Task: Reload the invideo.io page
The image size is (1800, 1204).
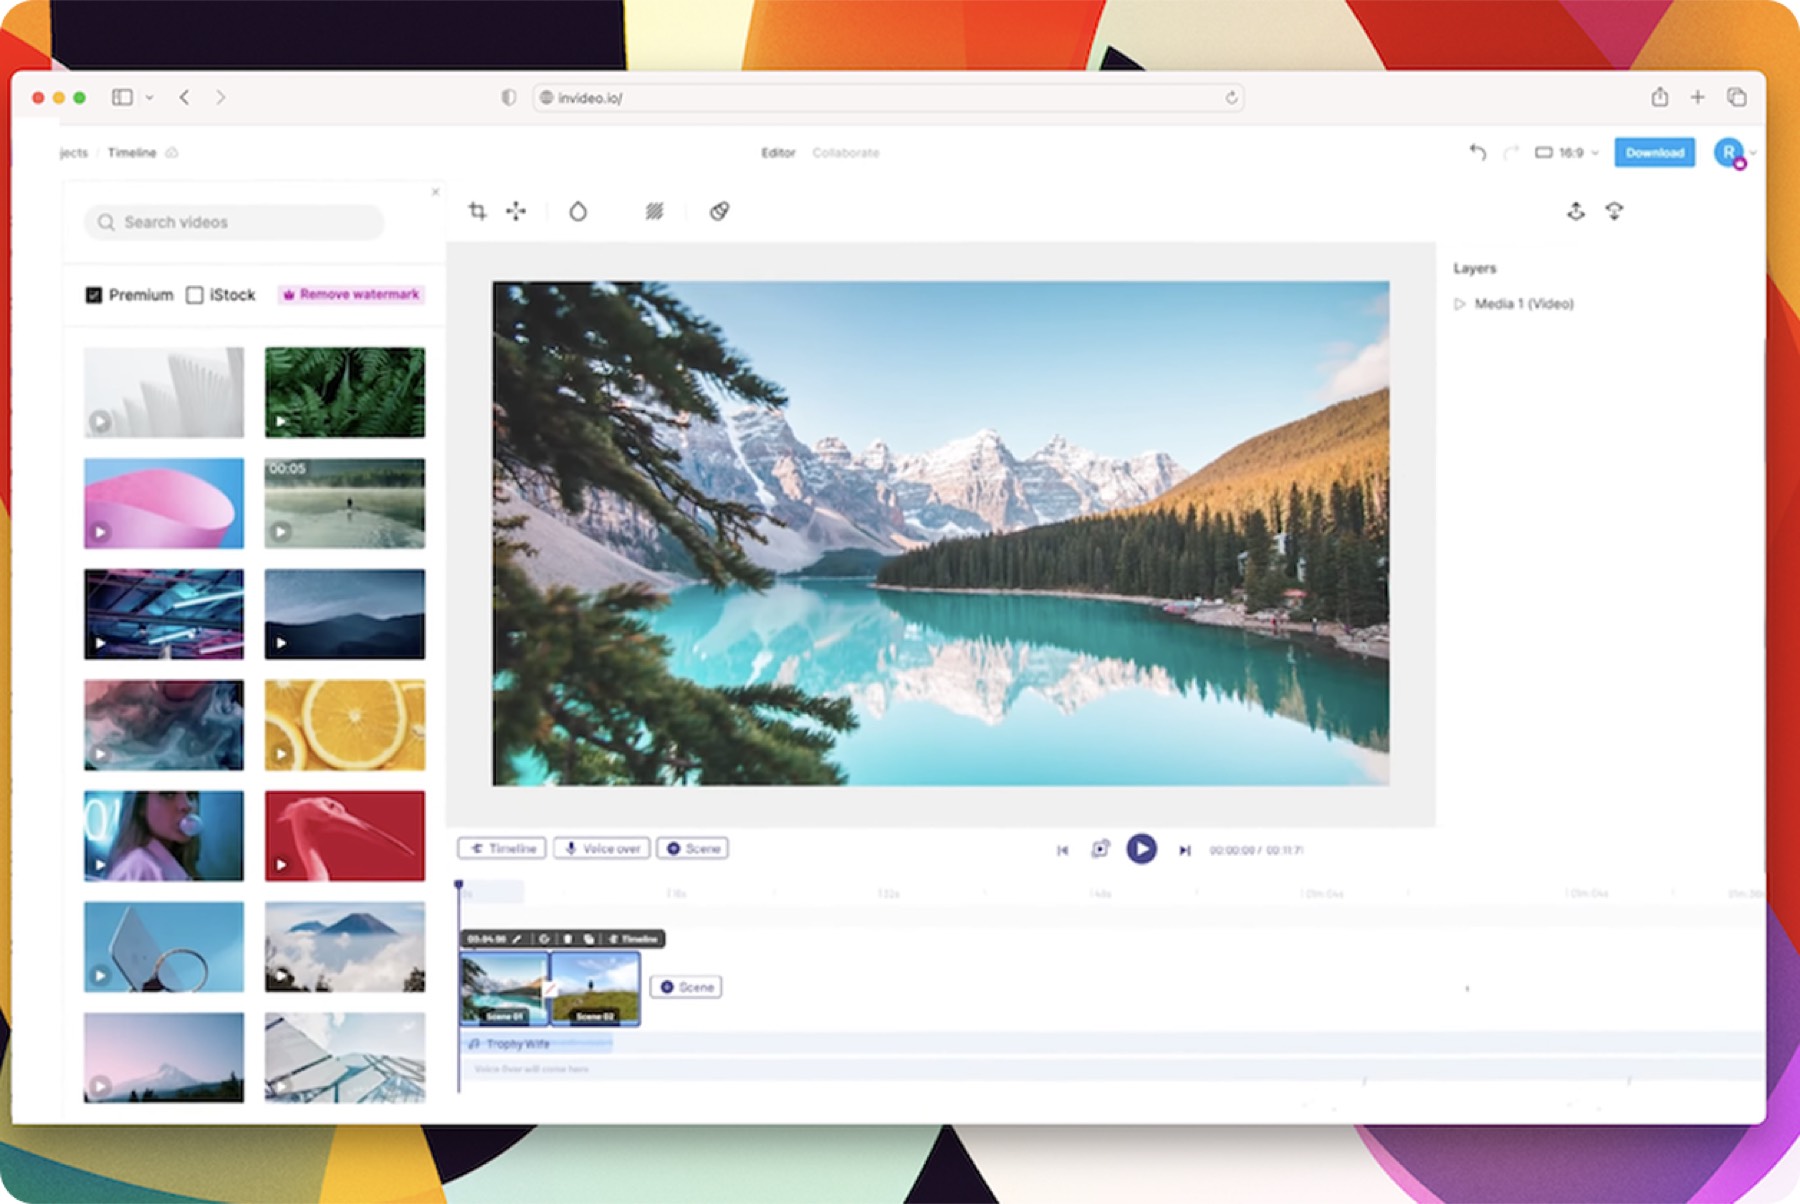Action: (1231, 97)
